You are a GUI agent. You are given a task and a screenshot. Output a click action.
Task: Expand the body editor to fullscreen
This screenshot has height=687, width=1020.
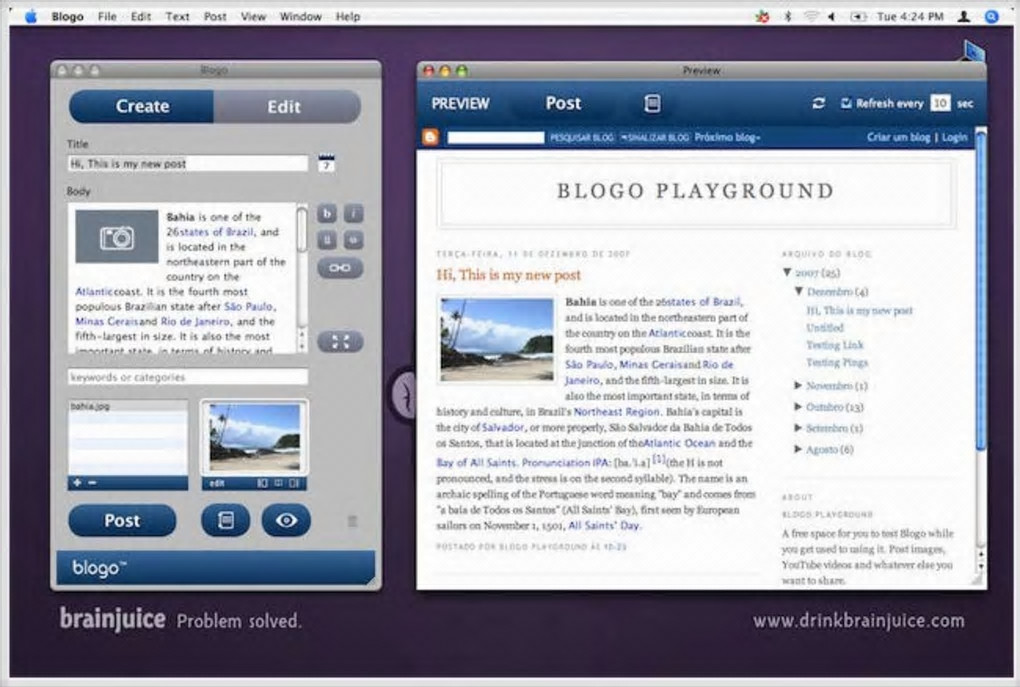pyautogui.click(x=340, y=342)
